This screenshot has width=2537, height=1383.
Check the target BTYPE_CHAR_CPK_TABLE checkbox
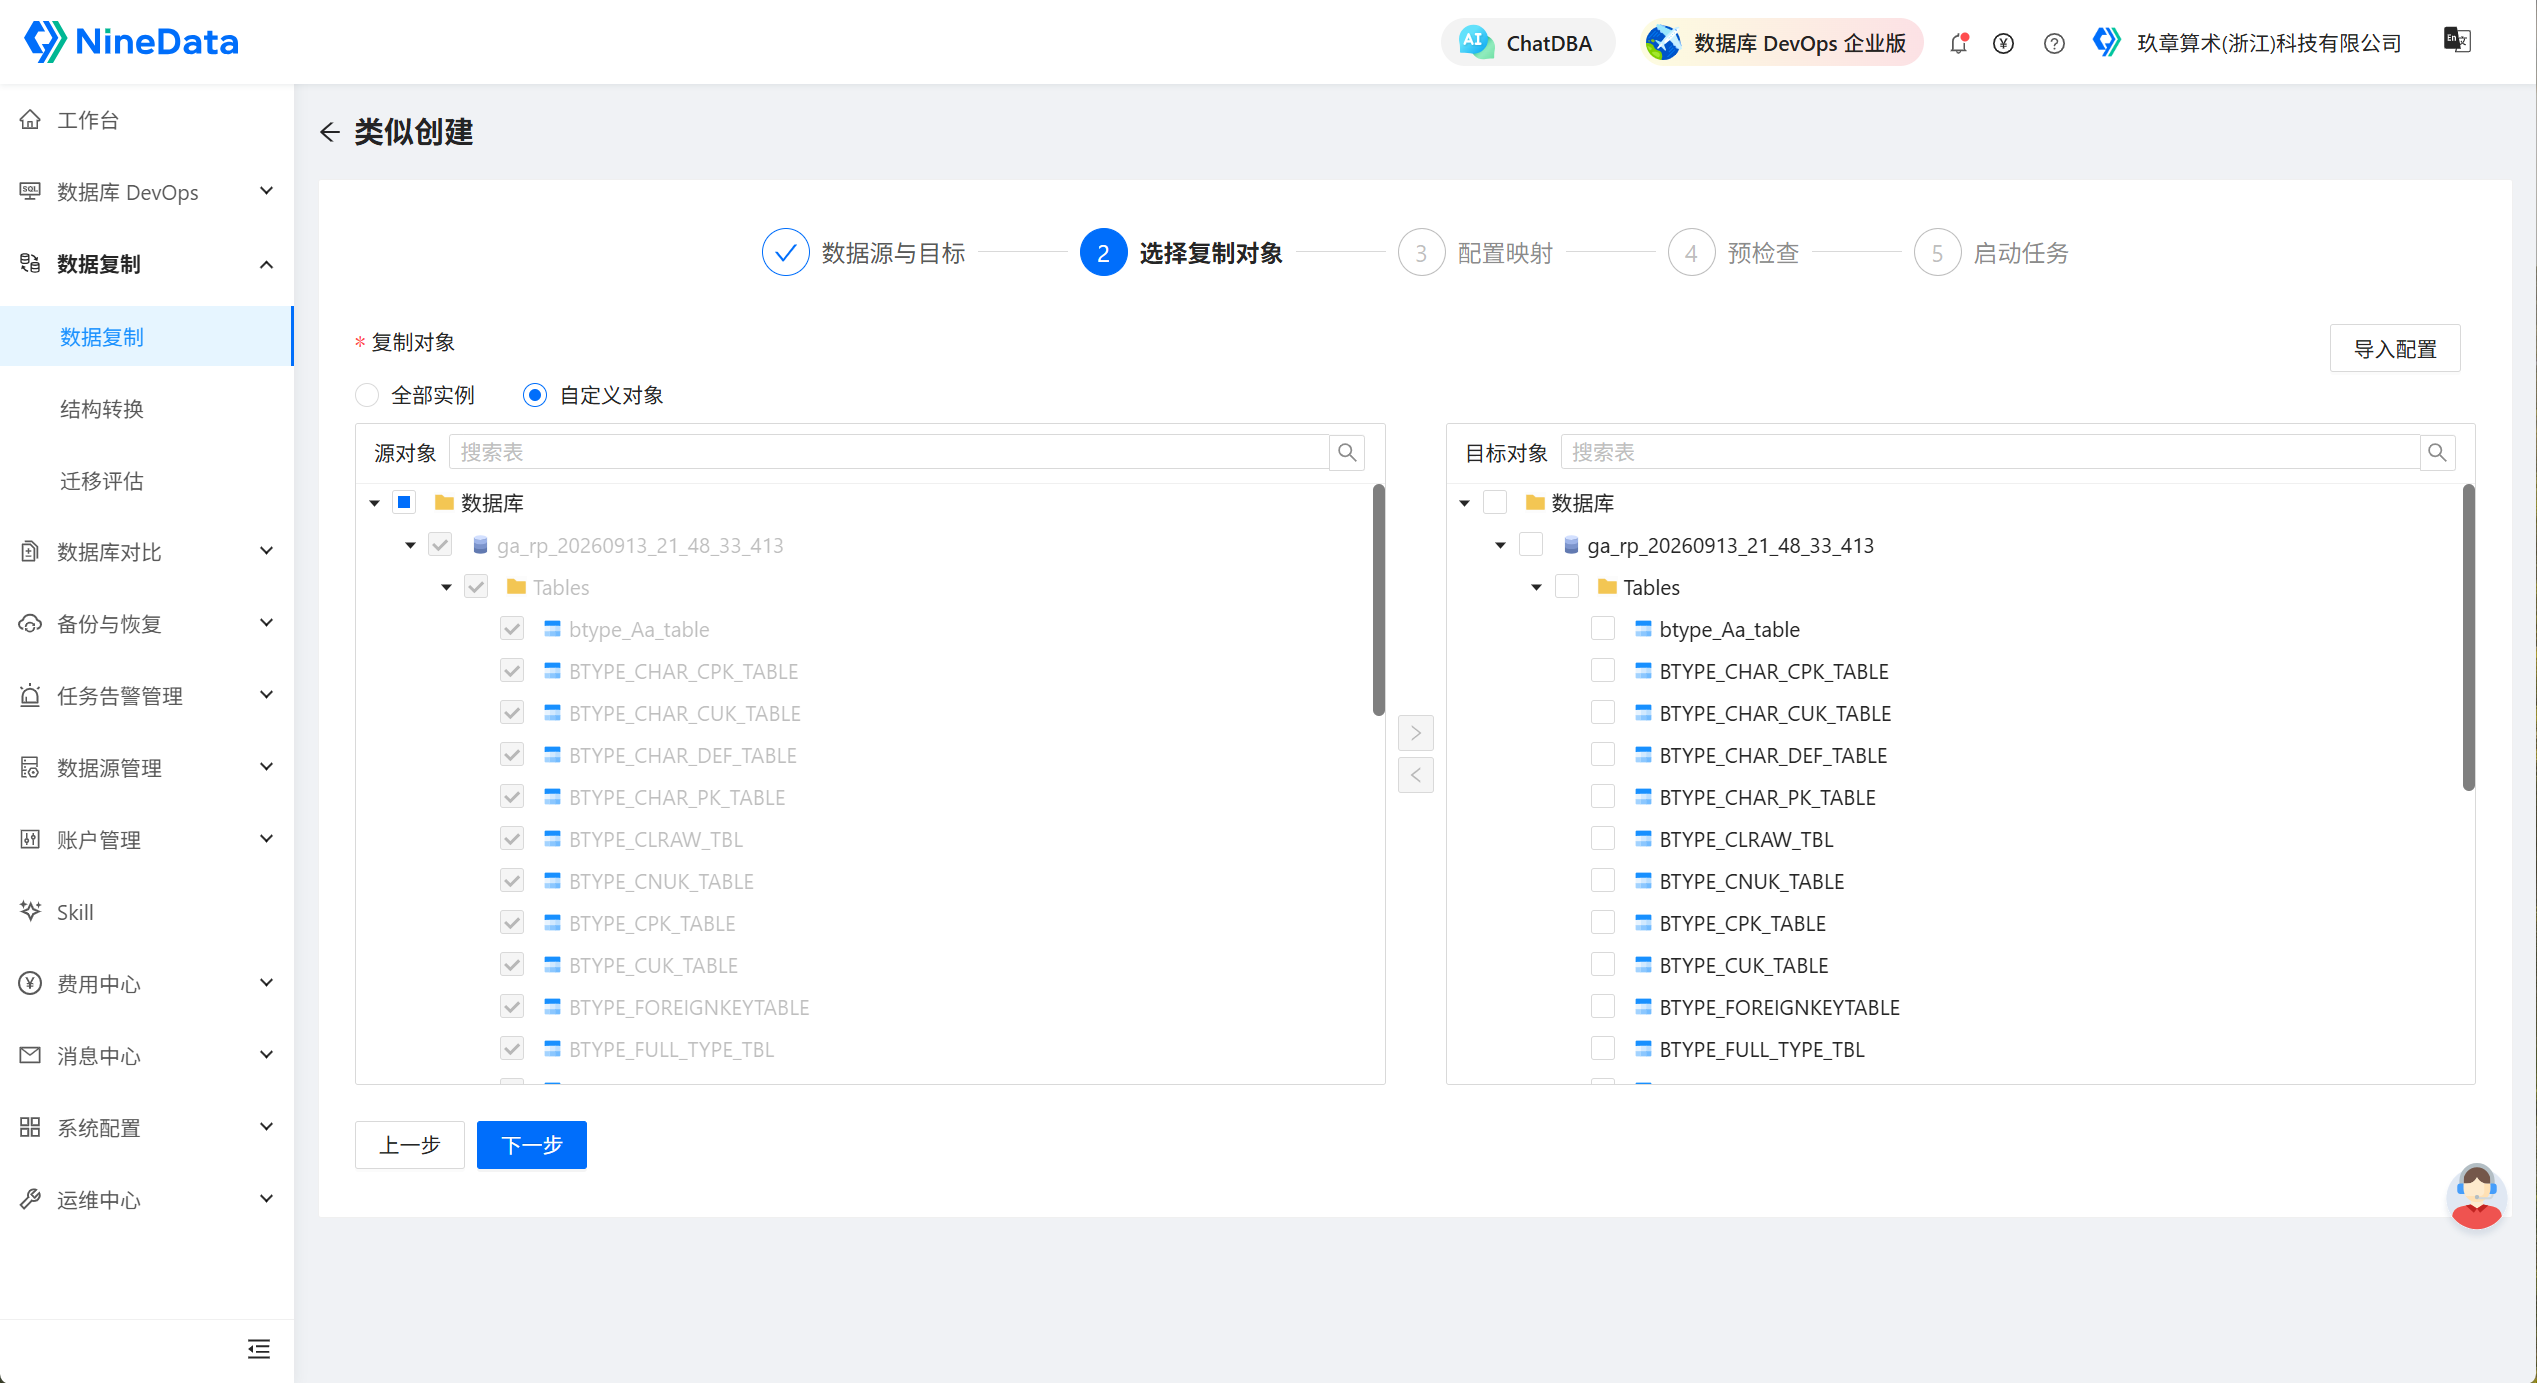click(x=1602, y=670)
